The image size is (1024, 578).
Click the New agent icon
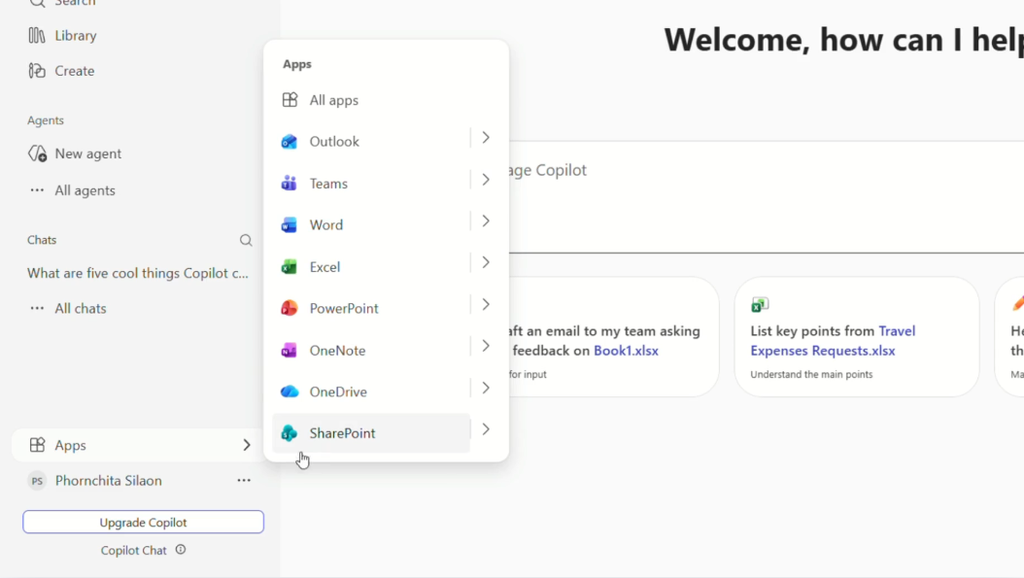click(37, 153)
